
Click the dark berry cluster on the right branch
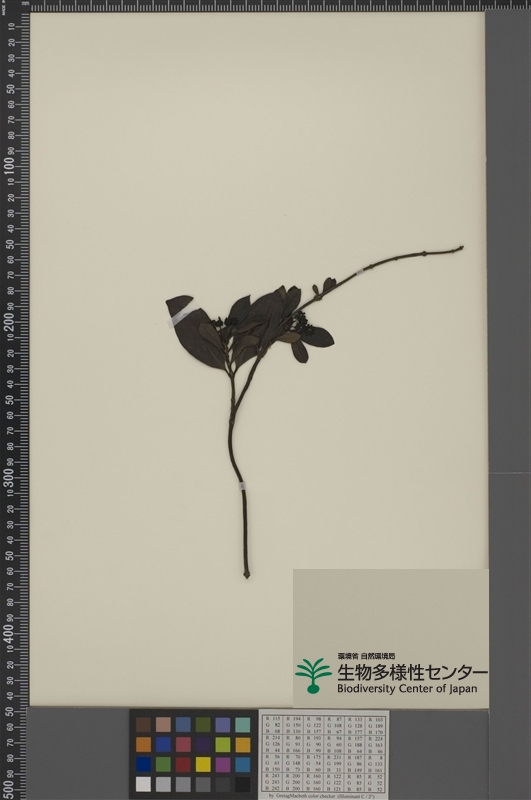(x=297, y=320)
